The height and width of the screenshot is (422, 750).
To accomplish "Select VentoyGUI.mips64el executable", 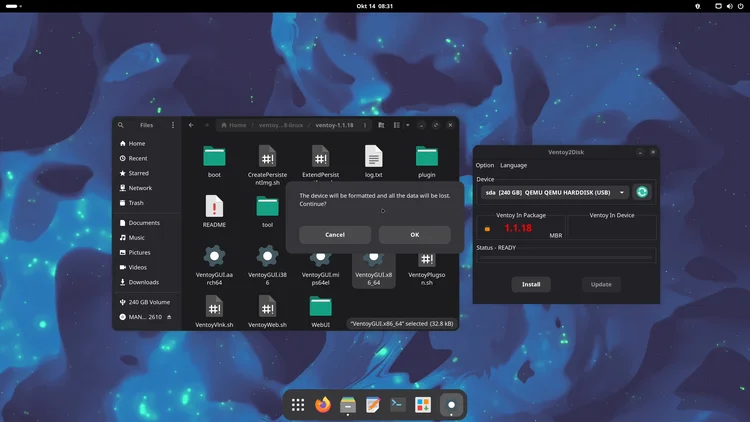I will pos(320,269).
